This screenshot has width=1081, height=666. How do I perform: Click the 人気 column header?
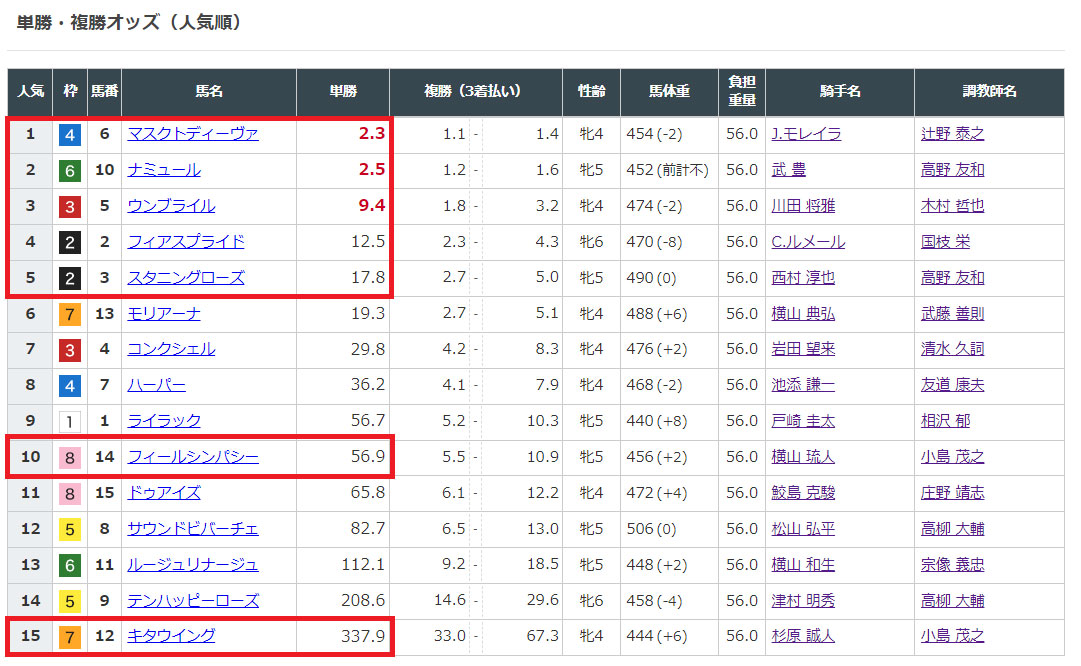(30, 91)
